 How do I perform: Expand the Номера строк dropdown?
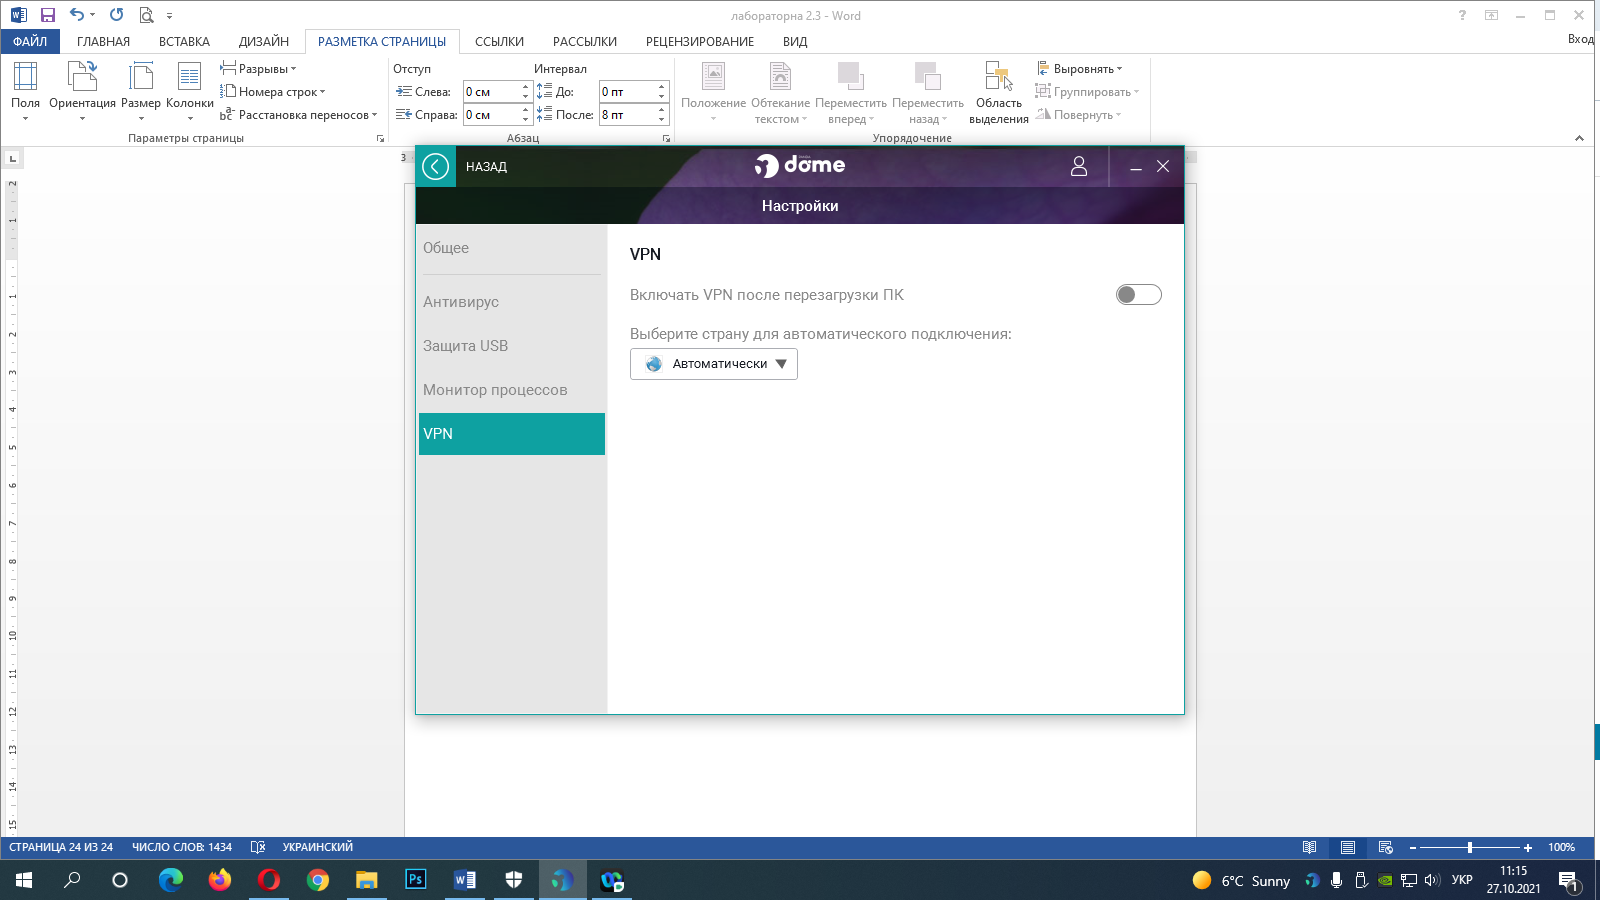pos(273,92)
